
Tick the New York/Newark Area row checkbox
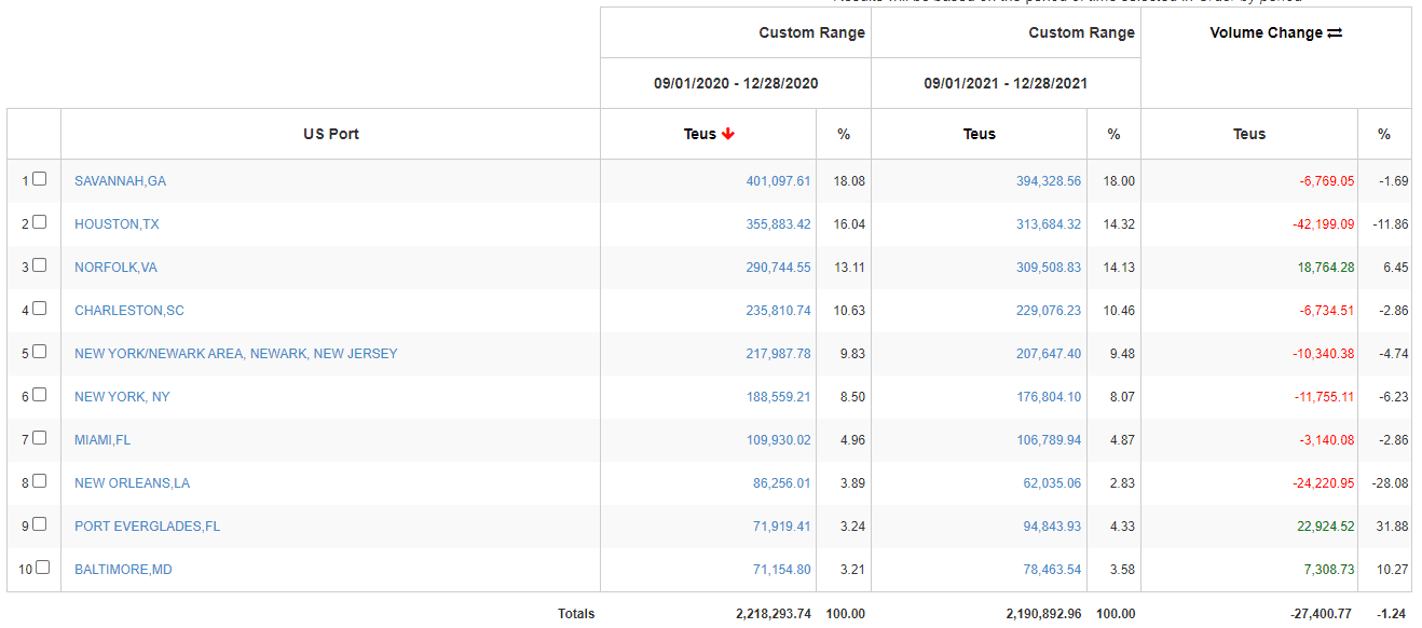pos(39,352)
